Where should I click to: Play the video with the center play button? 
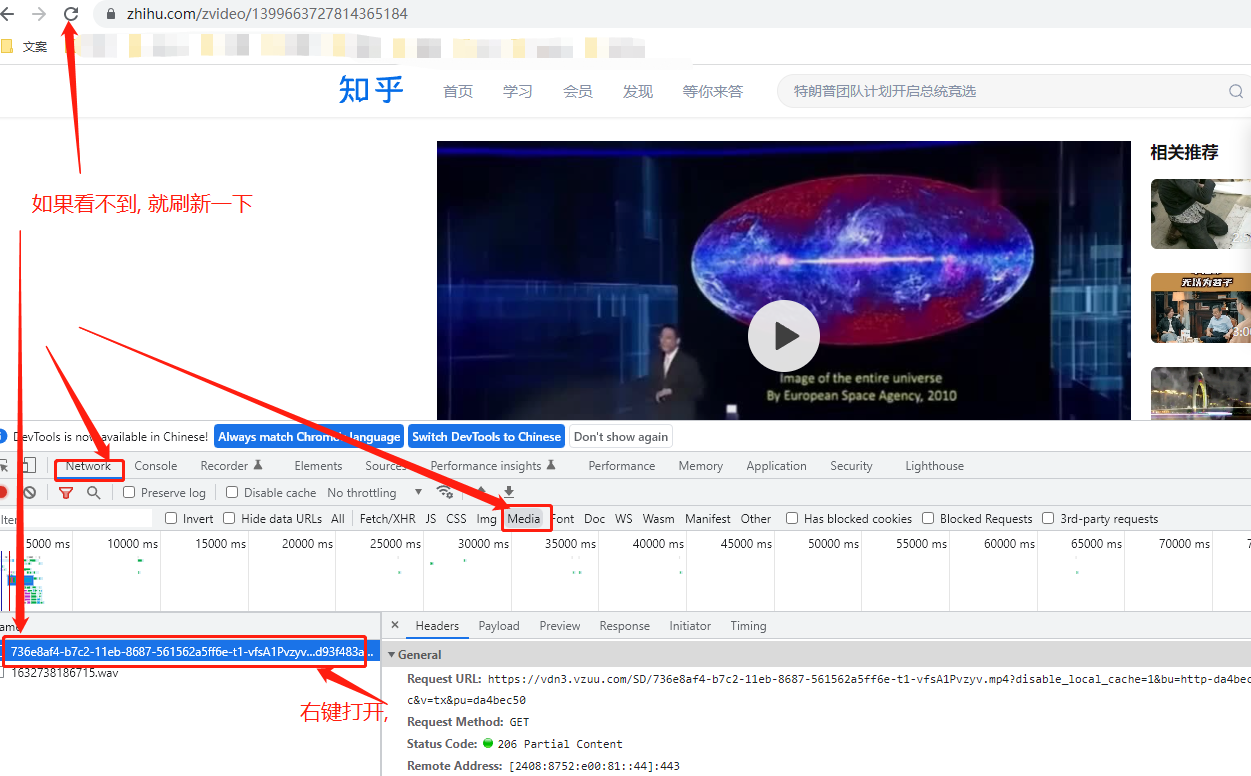[x=784, y=336]
